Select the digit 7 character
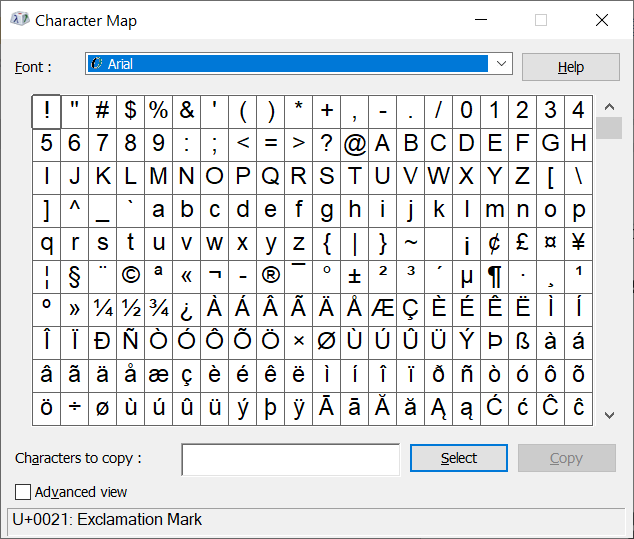The height and width of the screenshot is (539, 634). (x=102, y=145)
